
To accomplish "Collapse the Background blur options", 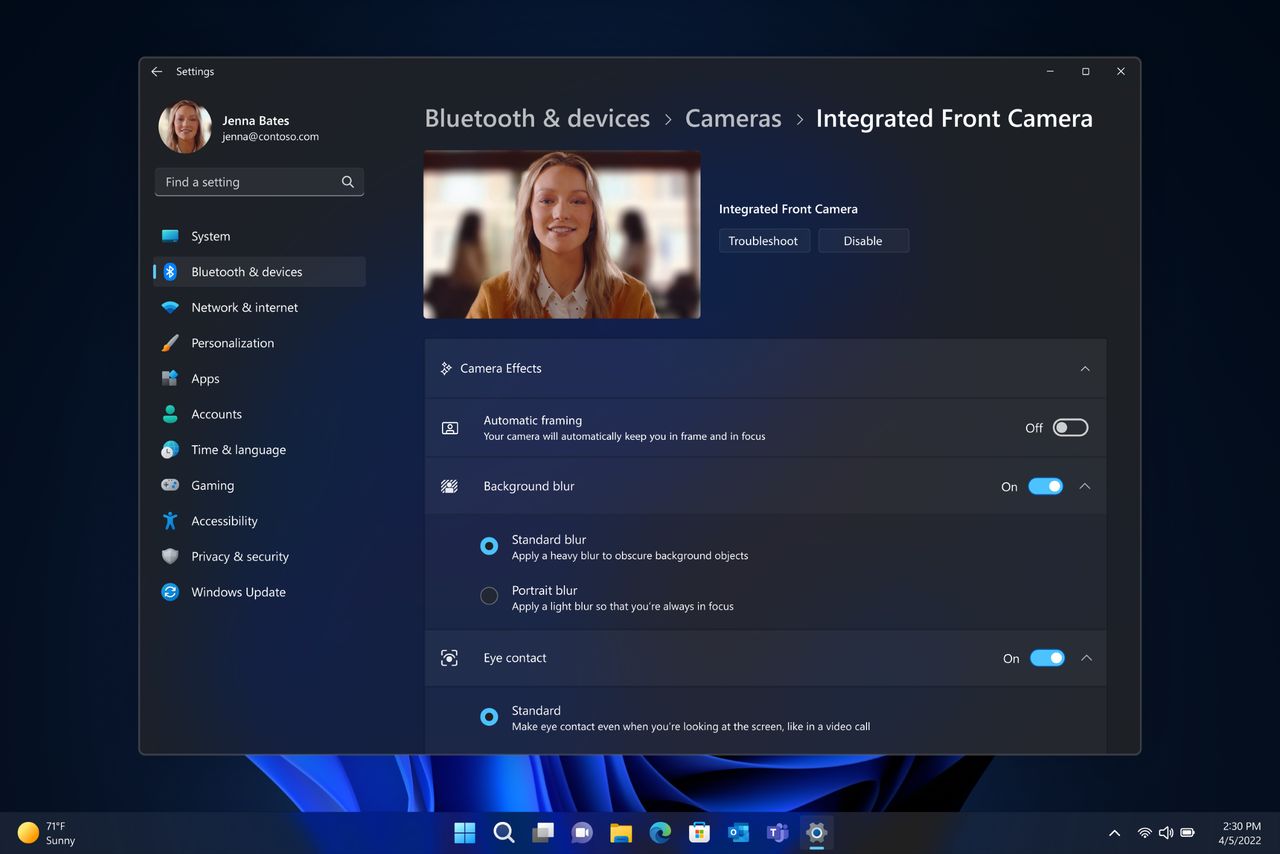I will (x=1085, y=486).
